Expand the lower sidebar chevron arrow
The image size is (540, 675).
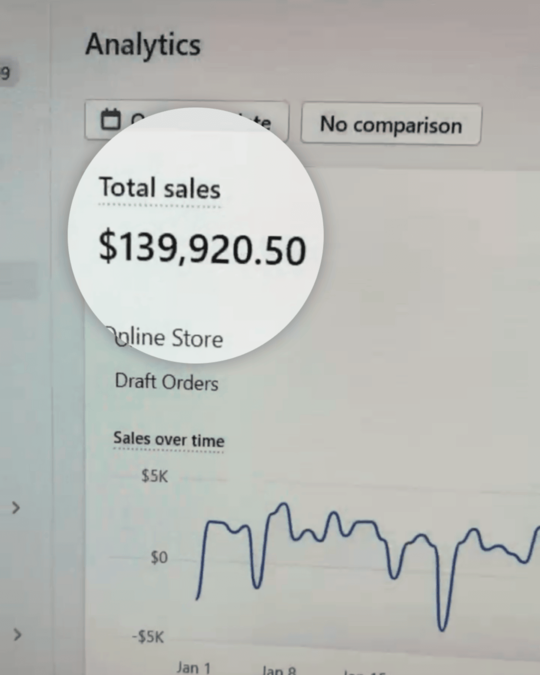pos(17,635)
